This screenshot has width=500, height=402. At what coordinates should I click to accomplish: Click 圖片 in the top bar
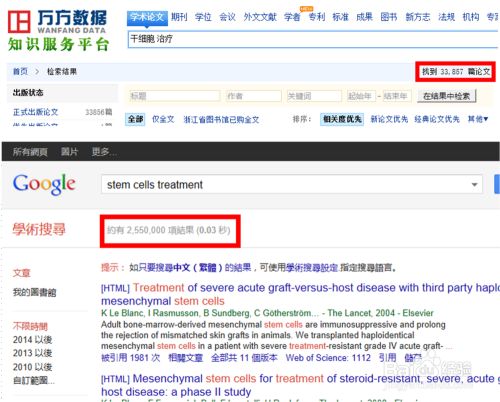point(70,152)
